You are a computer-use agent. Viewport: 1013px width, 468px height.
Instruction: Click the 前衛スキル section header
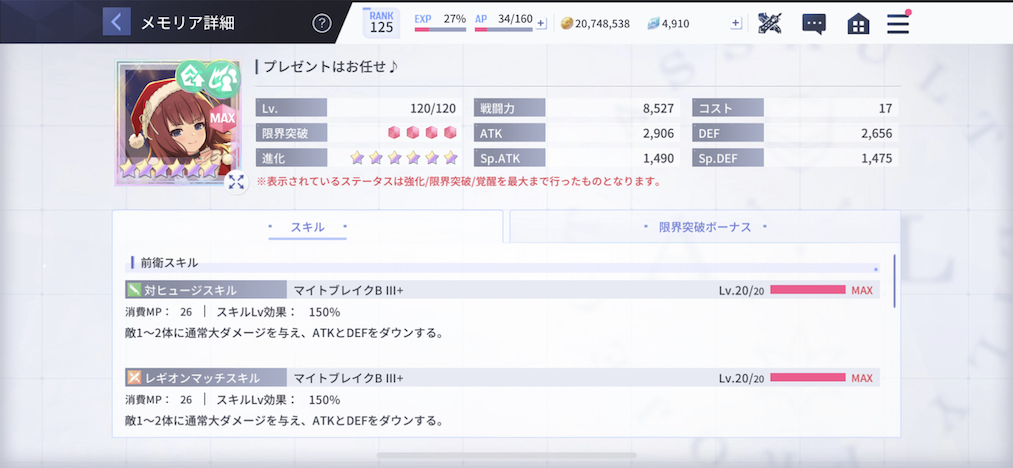tap(169, 262)
